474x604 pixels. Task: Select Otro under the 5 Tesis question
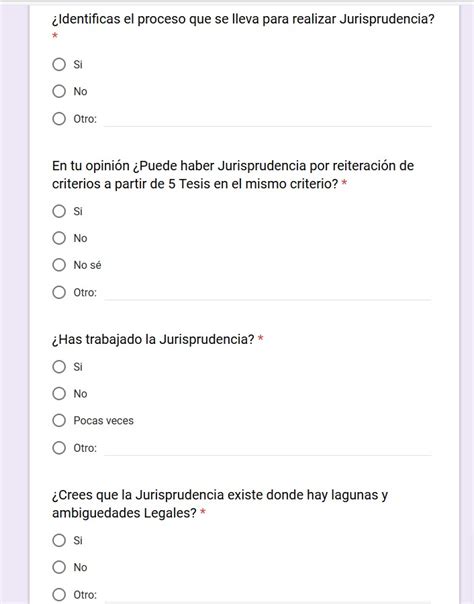point(59,292)
